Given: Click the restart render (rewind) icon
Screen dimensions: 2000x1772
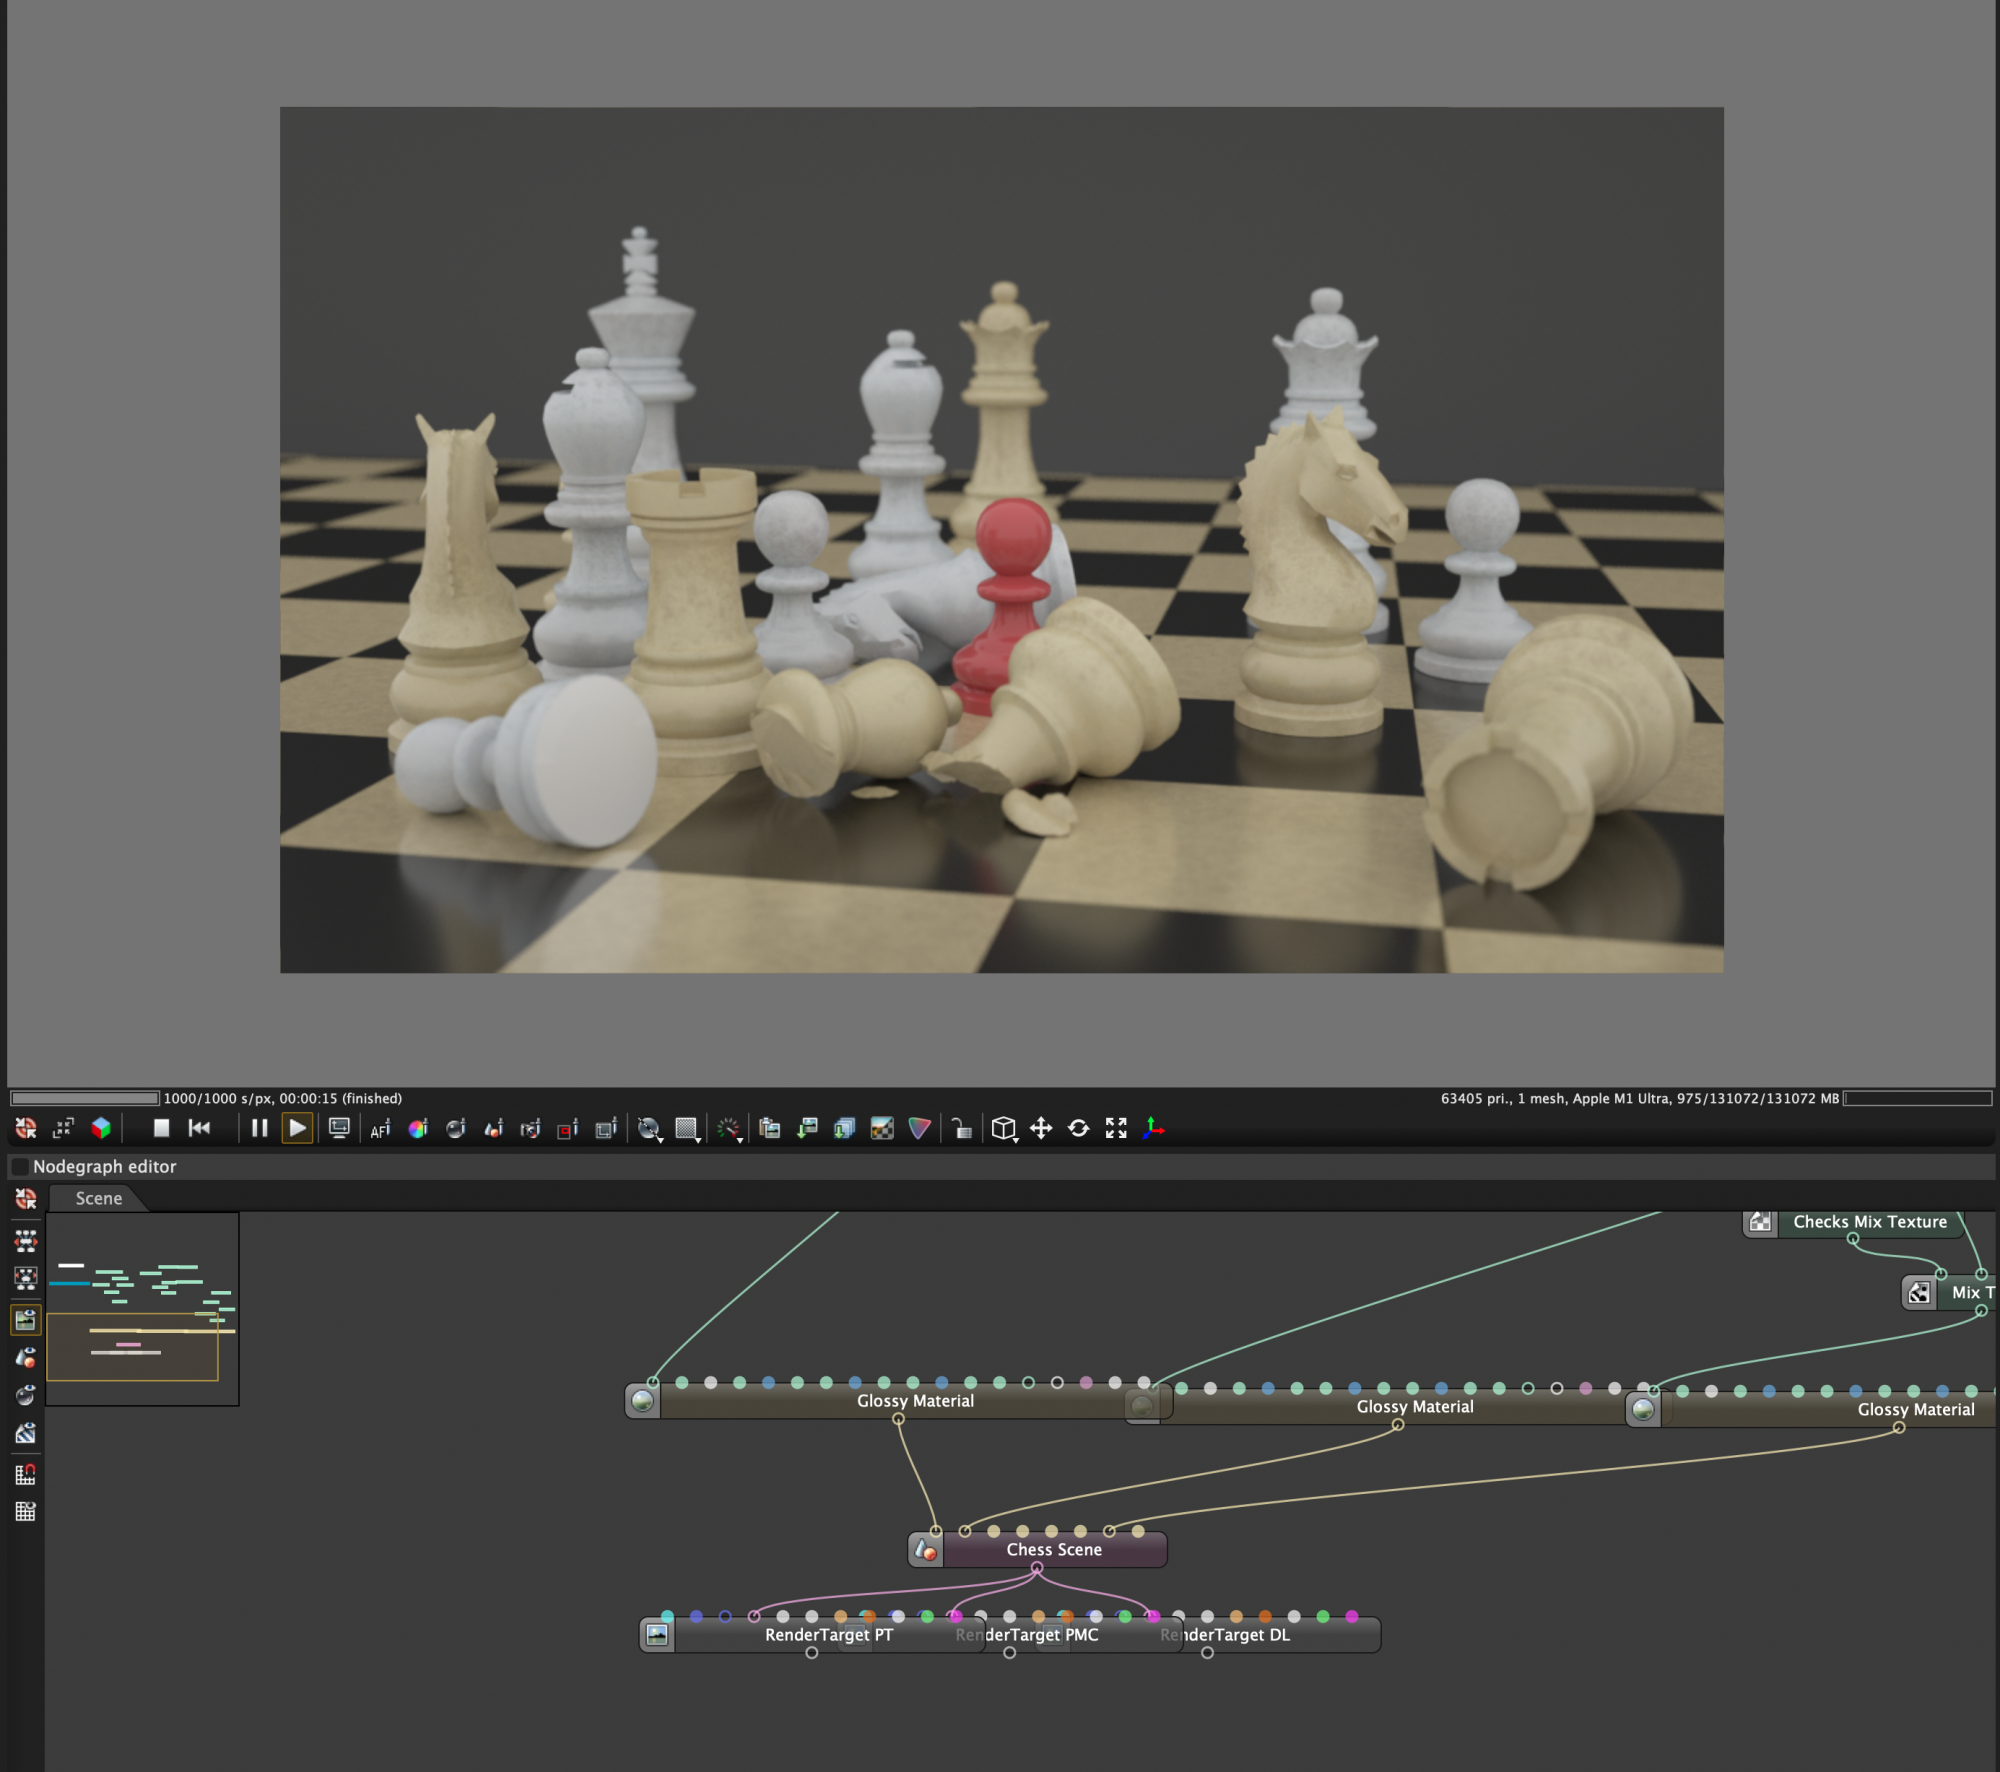Looking at the screenshot, I should (199, 1128).
